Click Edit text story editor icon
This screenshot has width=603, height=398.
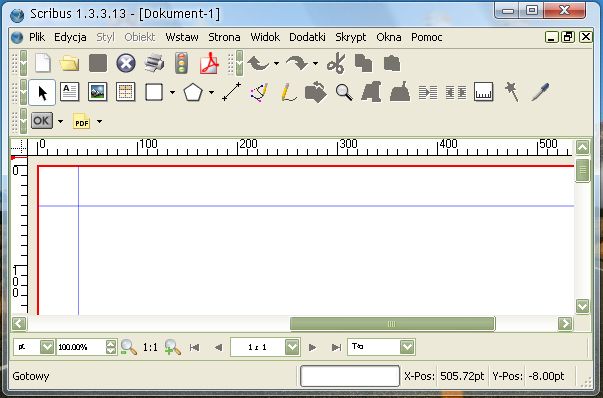400,92
